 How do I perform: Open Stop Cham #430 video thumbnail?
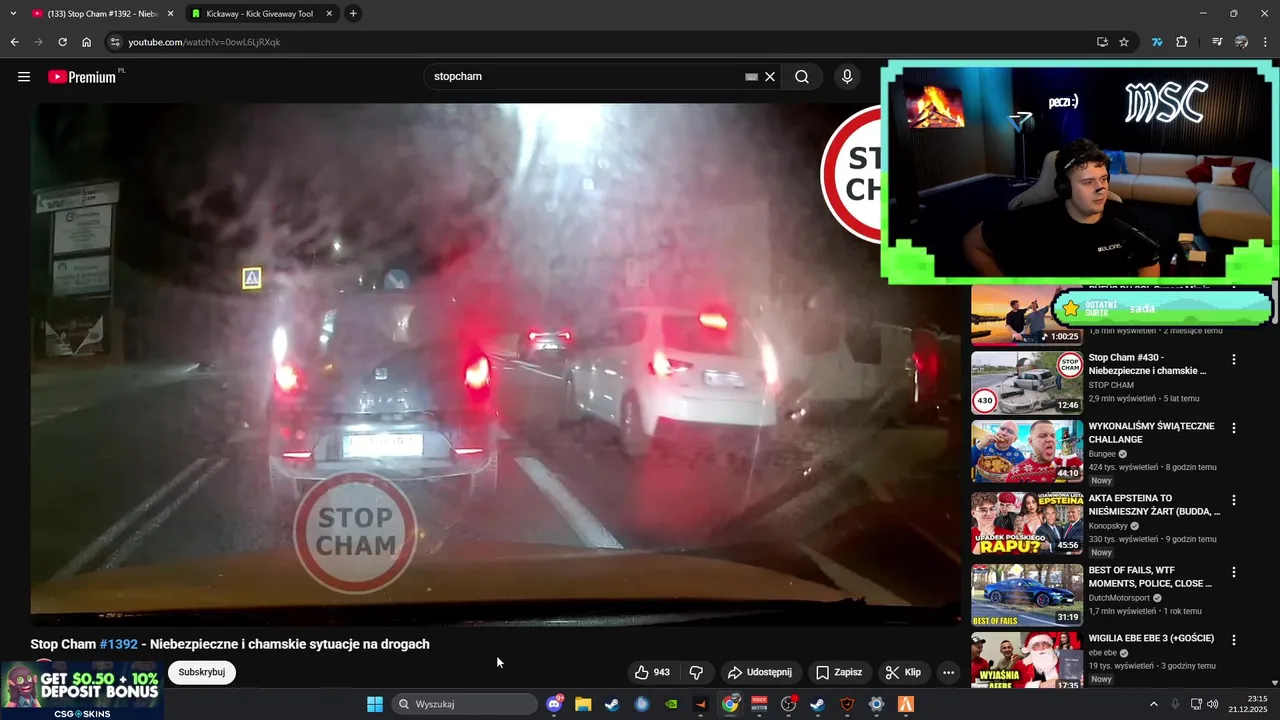tap(1027, 382)
